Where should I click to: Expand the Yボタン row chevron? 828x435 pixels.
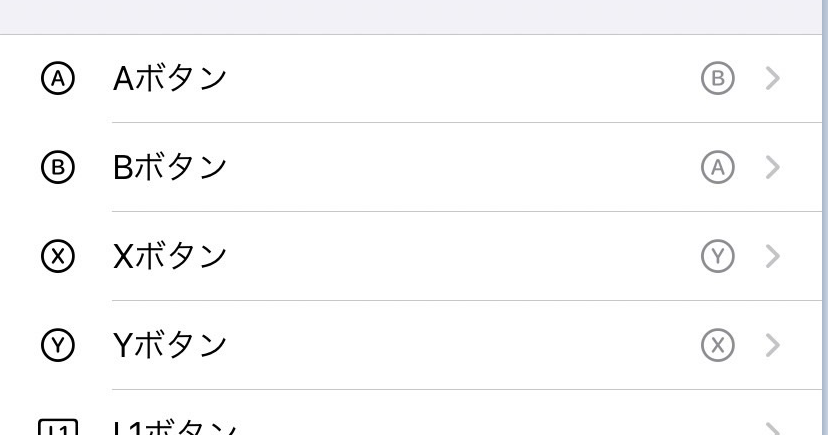pyautogui.click(x=773, y=345)
